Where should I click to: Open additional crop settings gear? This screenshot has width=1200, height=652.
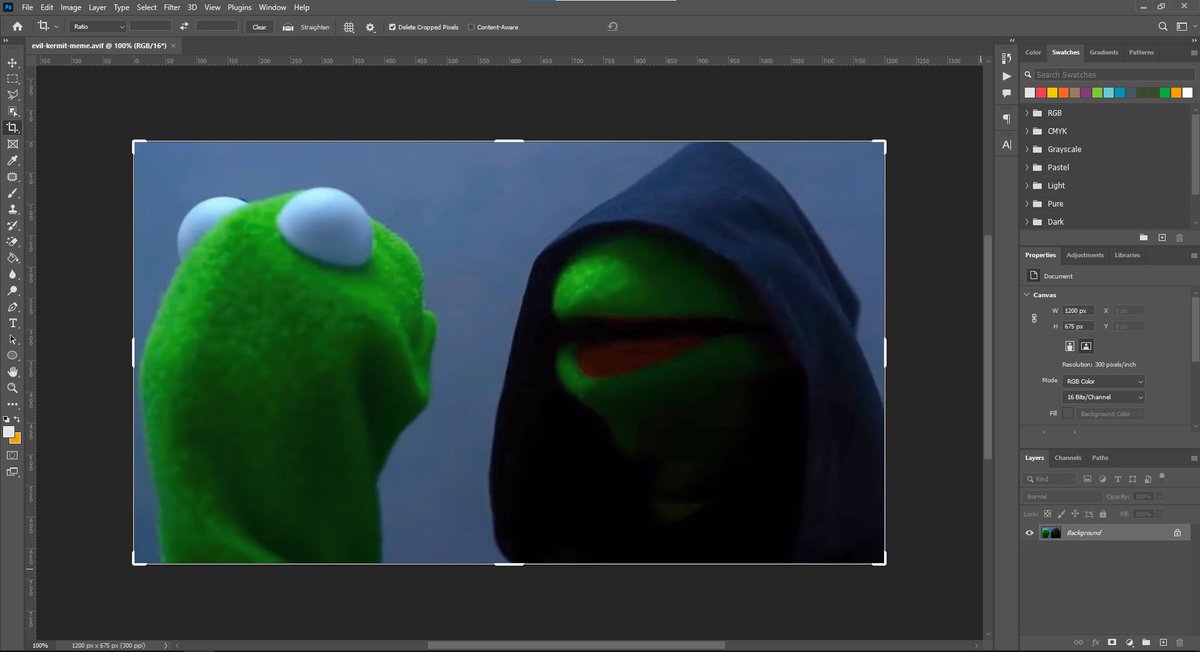[x=371, y=27]
